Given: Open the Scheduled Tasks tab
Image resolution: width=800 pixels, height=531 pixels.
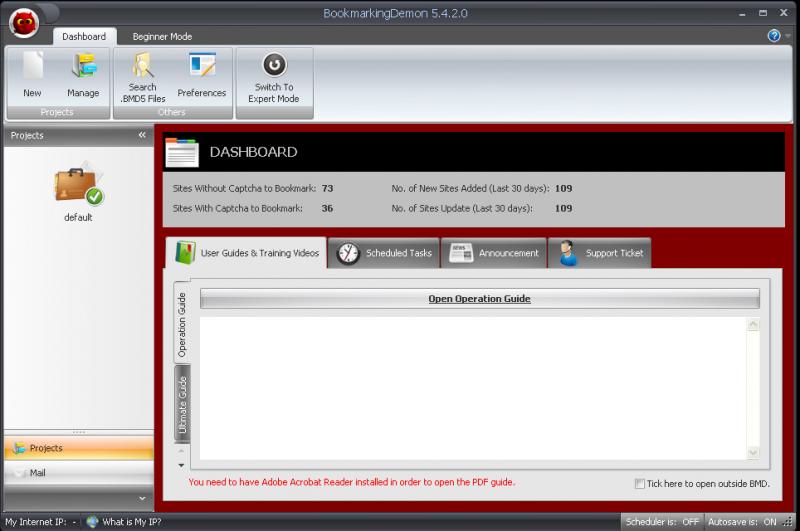Looking at the screenshot, I should [x=384, y=253].
